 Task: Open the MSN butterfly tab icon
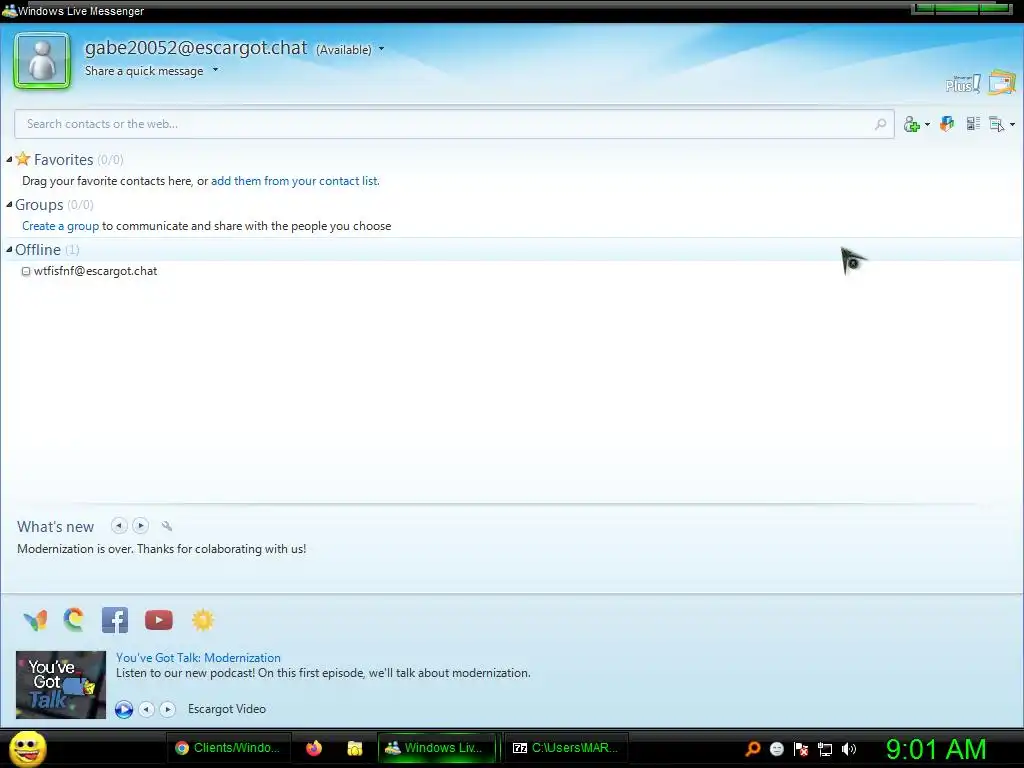tap(35, 620)
